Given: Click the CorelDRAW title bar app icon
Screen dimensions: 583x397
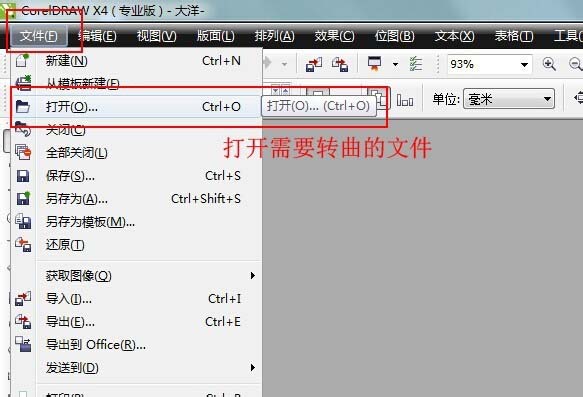Looking at the screenshot, I should 7,10.
